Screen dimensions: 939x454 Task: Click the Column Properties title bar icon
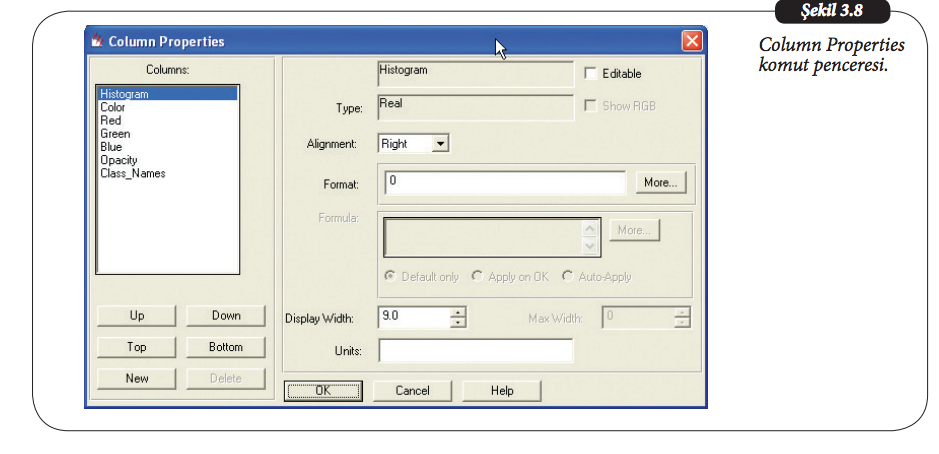point(97,41)
